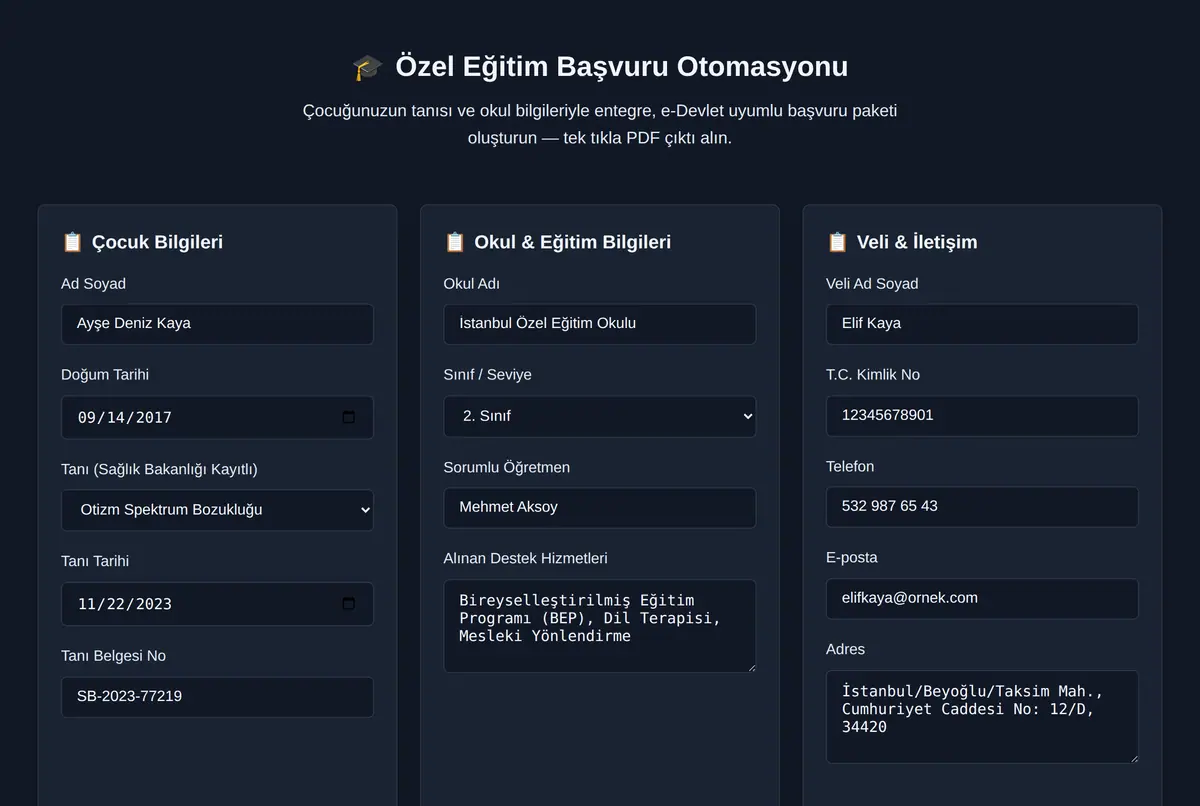Click the Özel Eğitim Başvuru Otomasyonu heading
Image resolution: width=1200 pixels, height=806 pixels.
click(621, 67)
